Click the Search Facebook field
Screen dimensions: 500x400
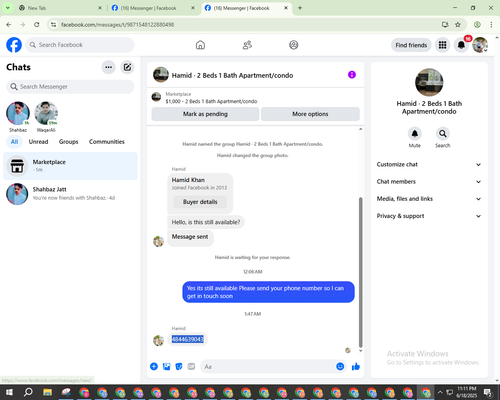(x=80, y=45)
